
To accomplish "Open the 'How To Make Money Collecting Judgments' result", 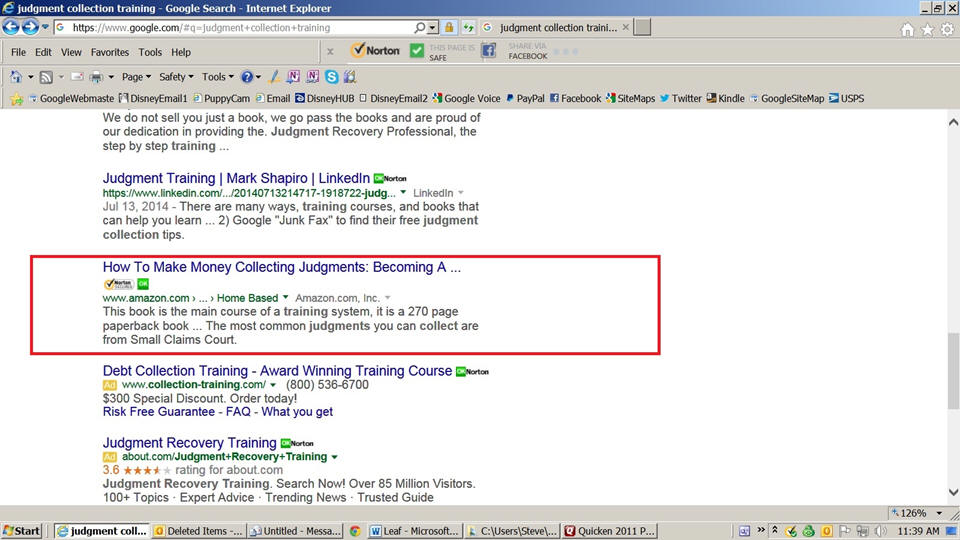I will [x=281, y=268].
